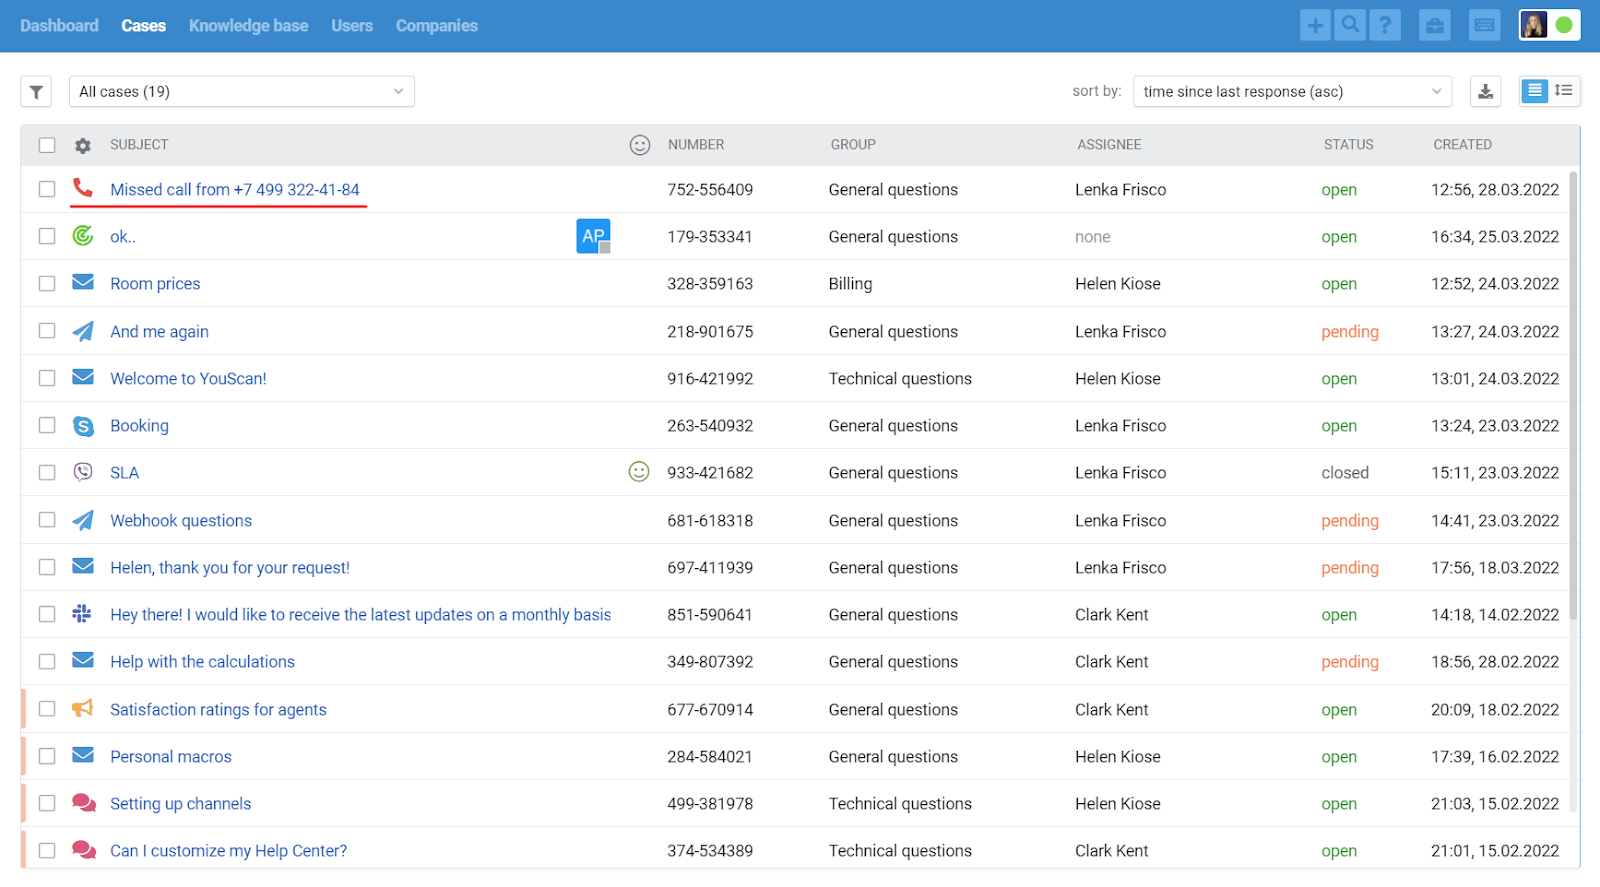Open Helen, thank you for your request! case

(x=230, y=568)
